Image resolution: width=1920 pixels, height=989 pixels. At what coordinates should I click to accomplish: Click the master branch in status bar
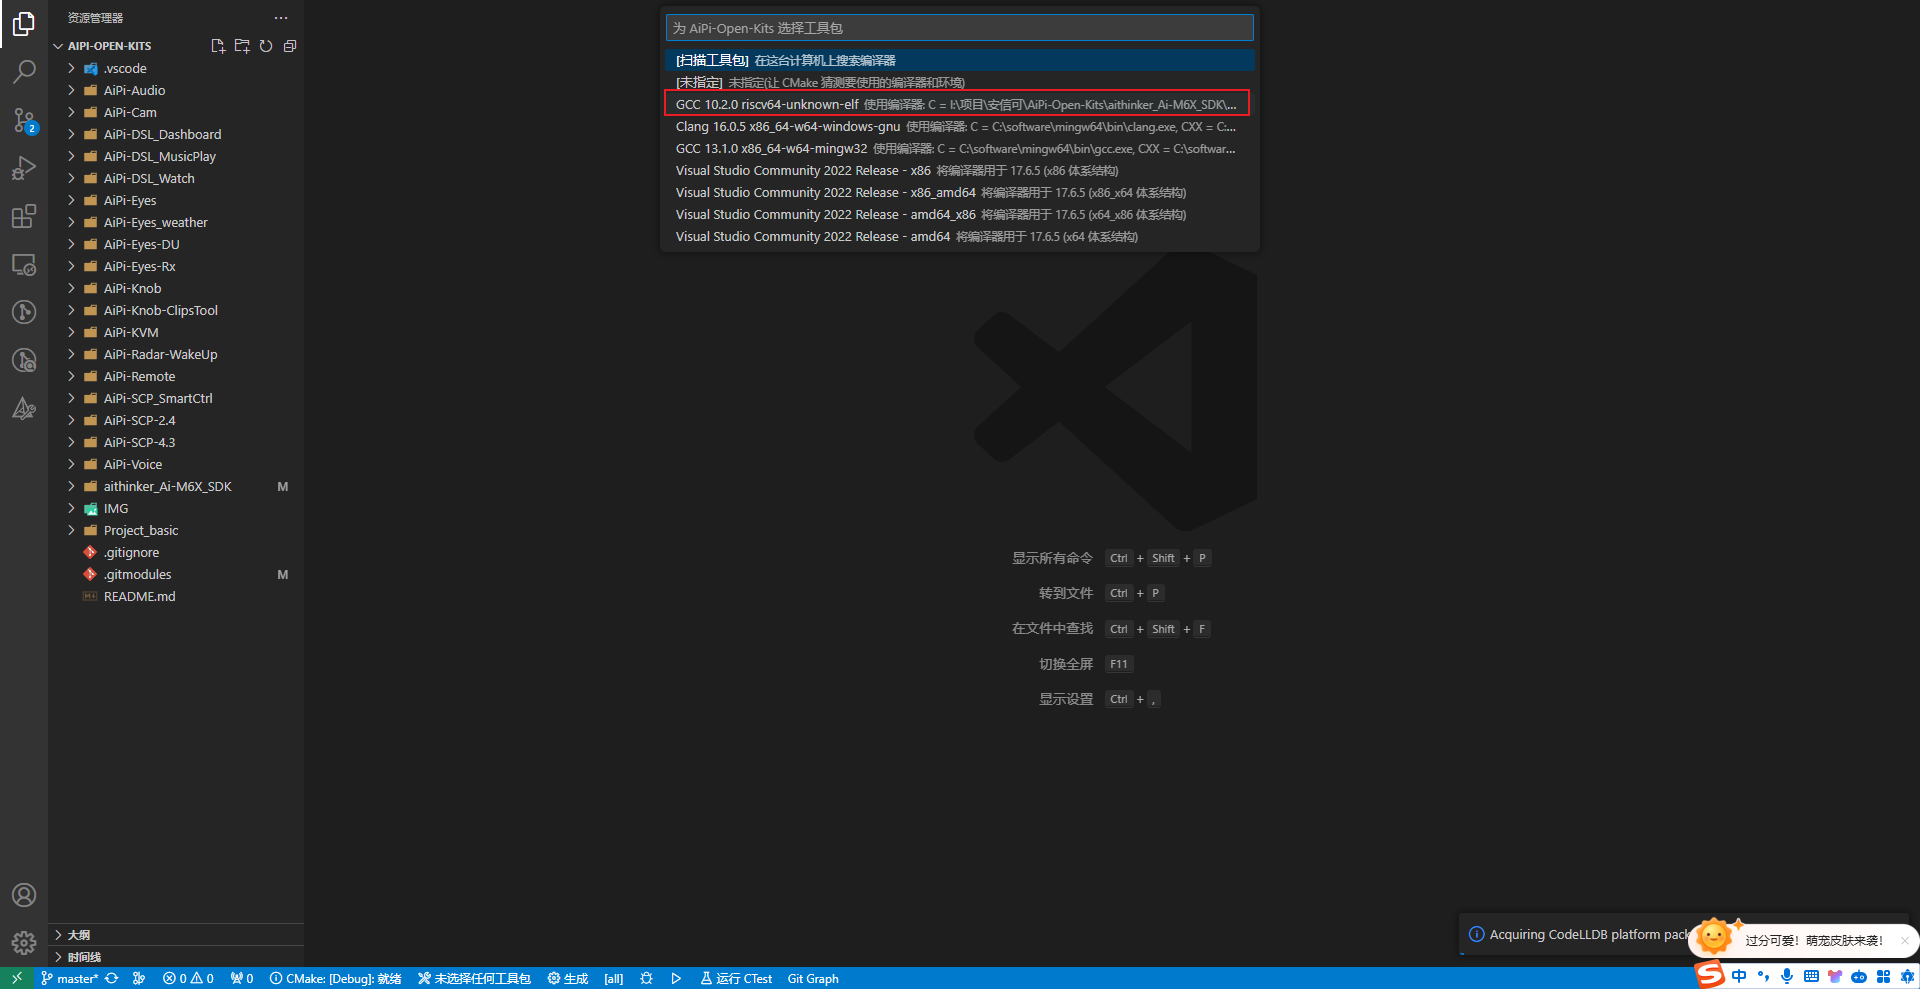coord(70,978)
